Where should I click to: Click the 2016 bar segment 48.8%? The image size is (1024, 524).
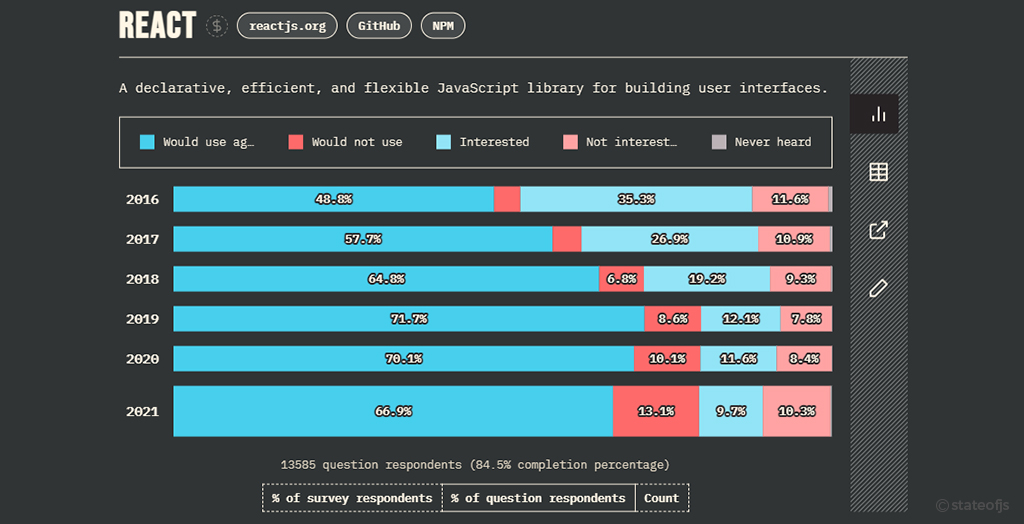[334, 199]
